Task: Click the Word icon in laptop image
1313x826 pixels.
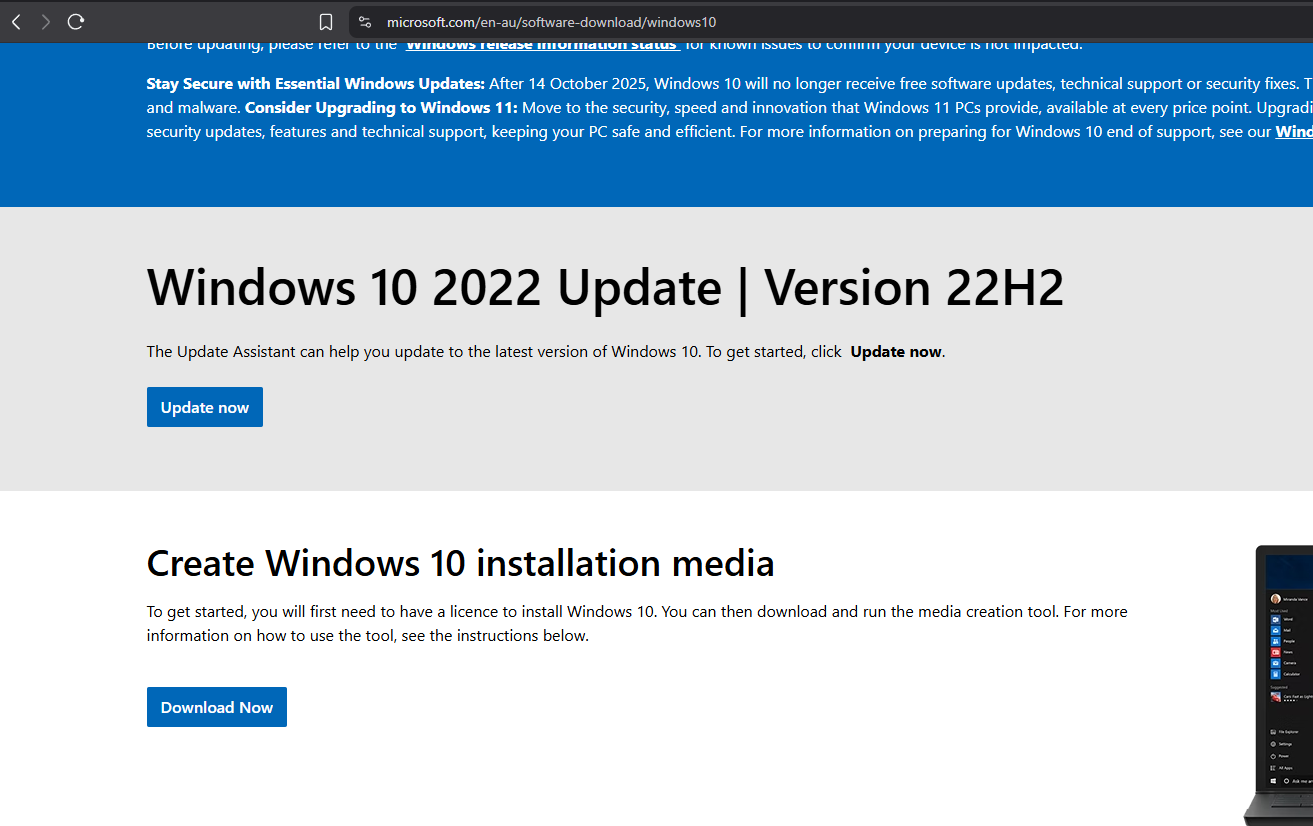Action: (1275, 620)
